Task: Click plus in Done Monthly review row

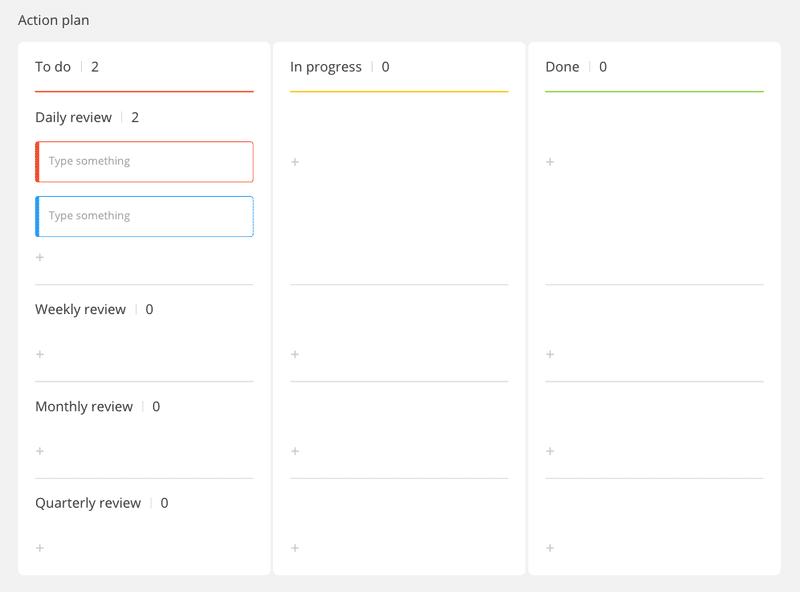Action: coord(550,451)
